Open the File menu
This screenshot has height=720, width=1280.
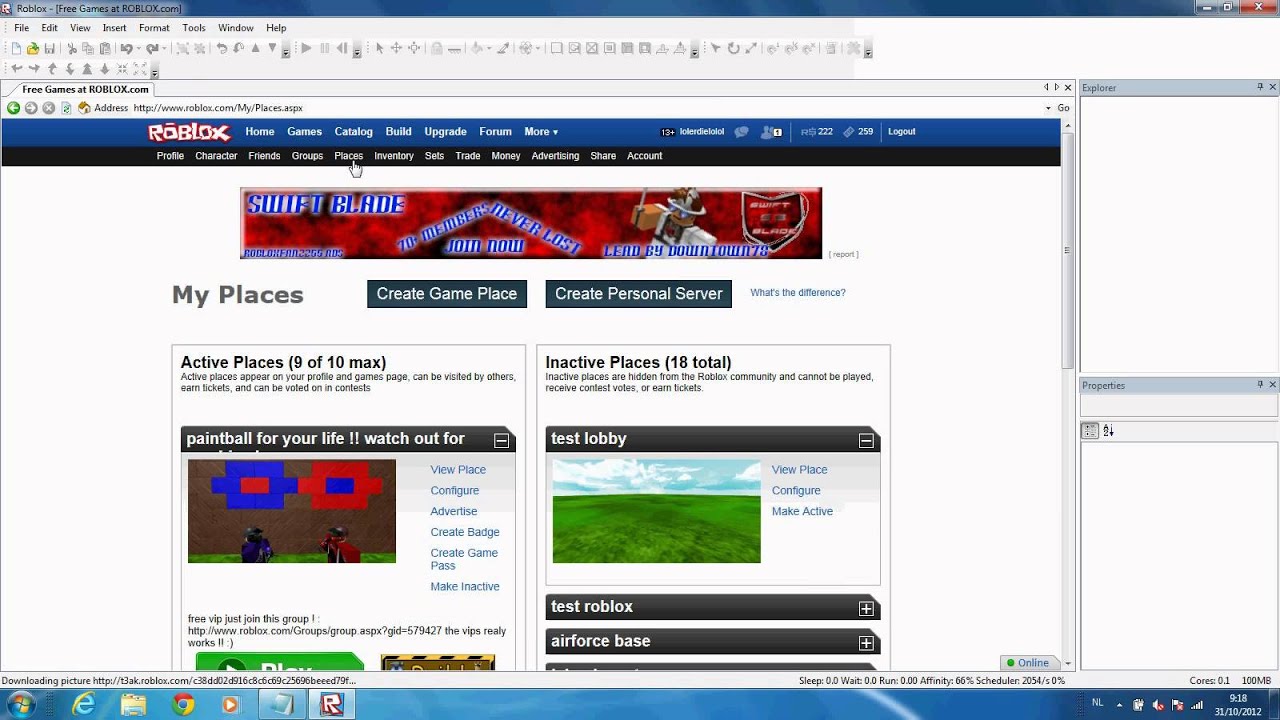(x=21, y=28)
